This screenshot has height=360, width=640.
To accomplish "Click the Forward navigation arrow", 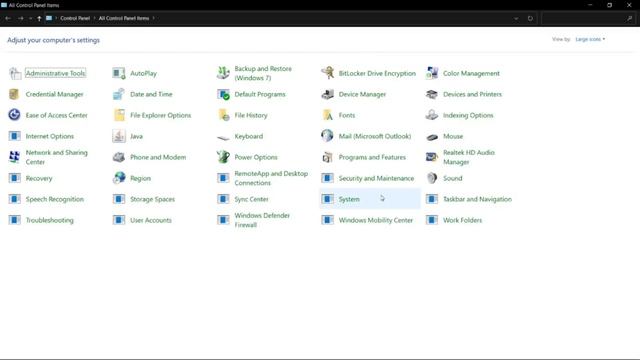I will click(x=20, y=18).
